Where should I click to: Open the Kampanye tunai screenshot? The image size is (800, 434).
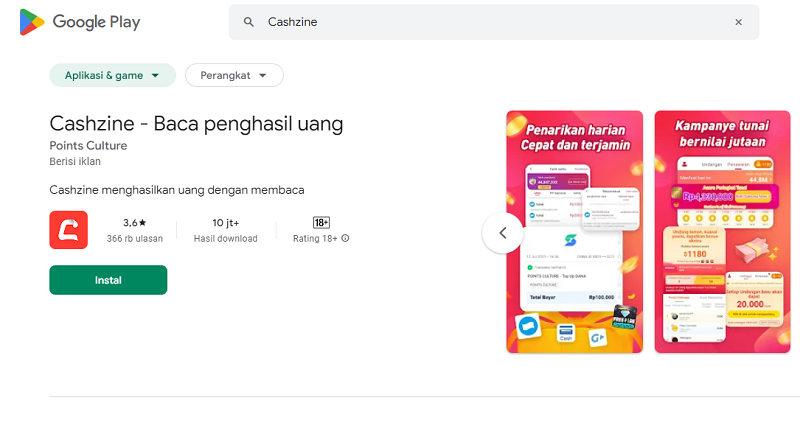tap(722, 232)
